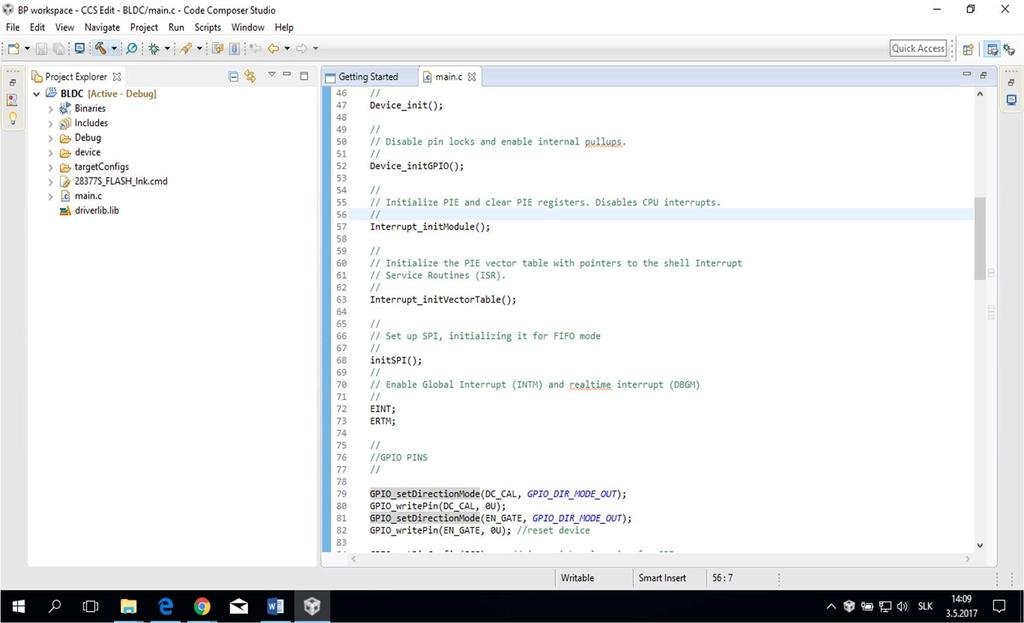Open terminal monitor icon in toolbar
The height and width of the screenshot is (623, 1024).
click(80, 48)
